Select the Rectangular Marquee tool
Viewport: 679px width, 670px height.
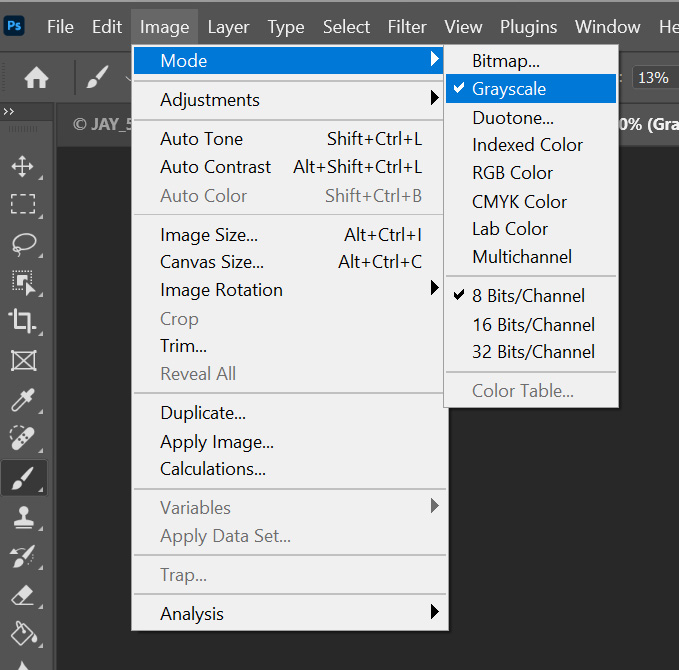[x=23, y=204]
